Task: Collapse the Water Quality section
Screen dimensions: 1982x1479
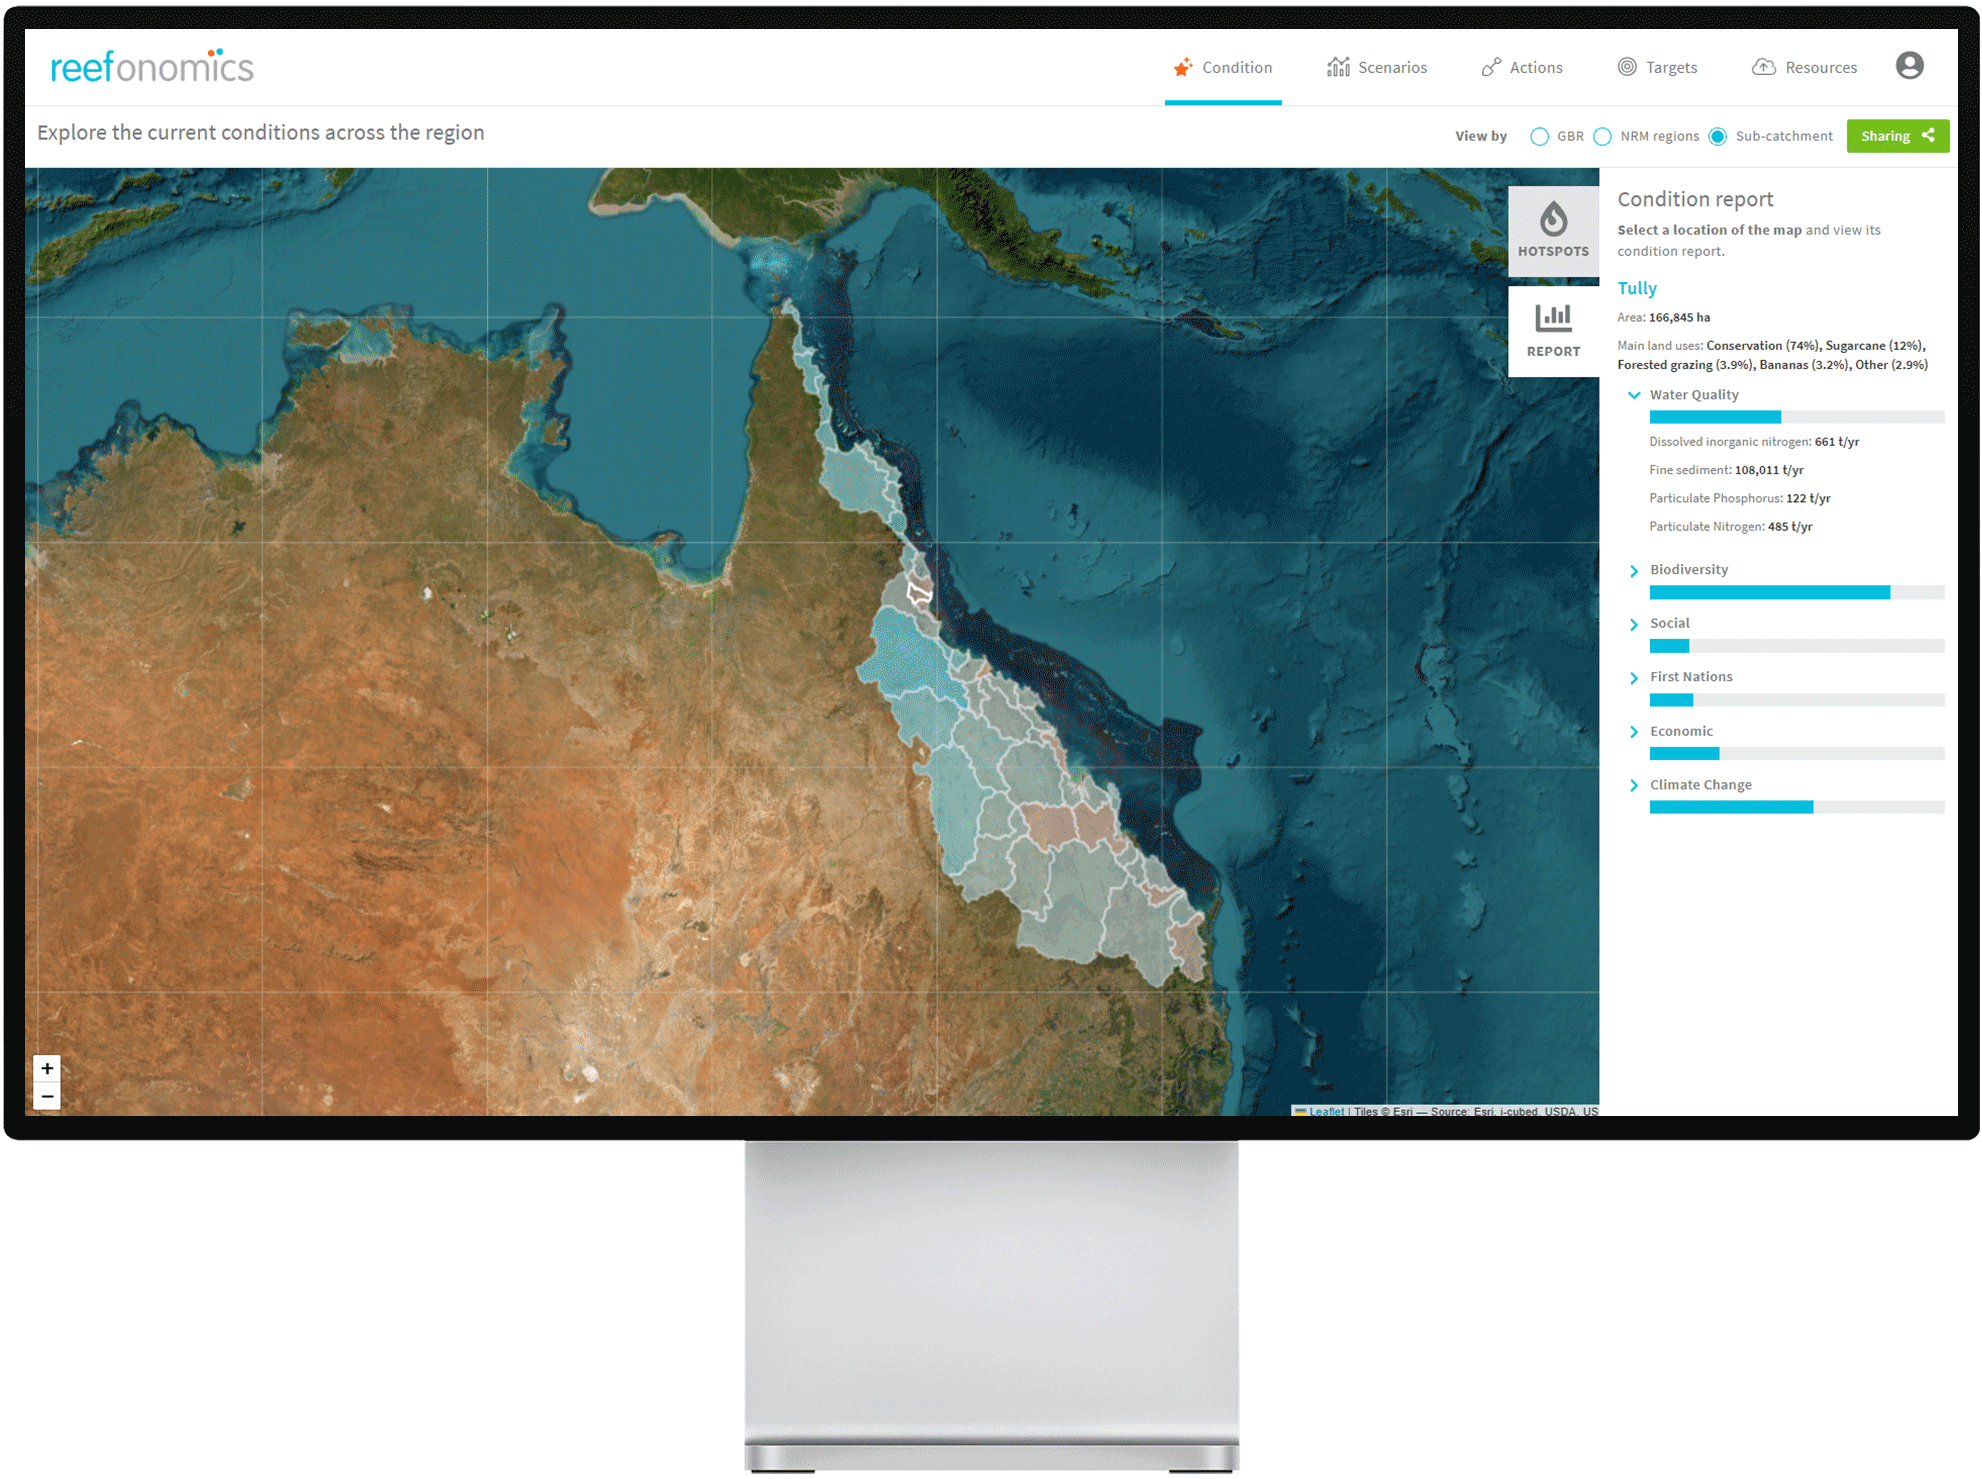Action: [x=1634, y=395]
